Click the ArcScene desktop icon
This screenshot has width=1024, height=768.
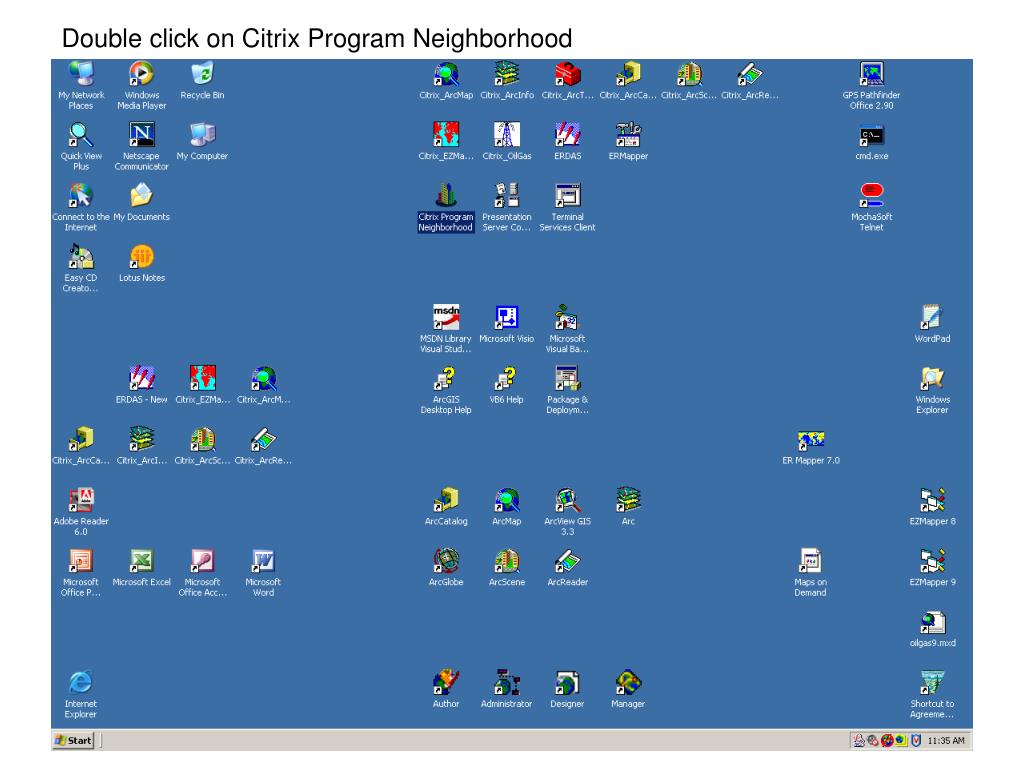coord(507,561)
